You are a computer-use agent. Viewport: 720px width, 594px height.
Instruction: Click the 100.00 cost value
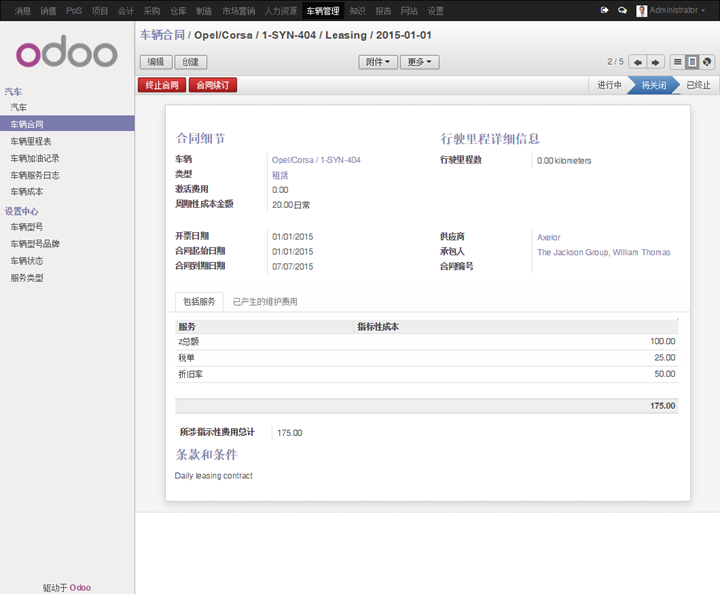click(x=663, y=341)
